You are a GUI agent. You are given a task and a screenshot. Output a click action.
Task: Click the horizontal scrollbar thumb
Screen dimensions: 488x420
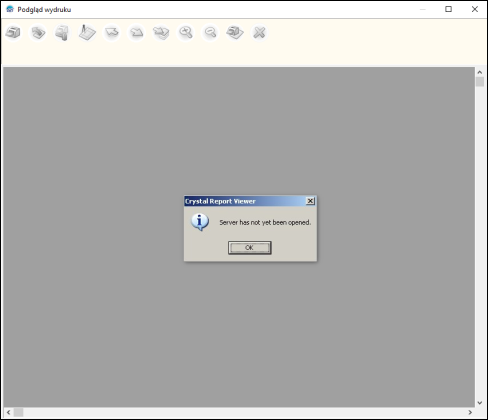coord(18,412)
